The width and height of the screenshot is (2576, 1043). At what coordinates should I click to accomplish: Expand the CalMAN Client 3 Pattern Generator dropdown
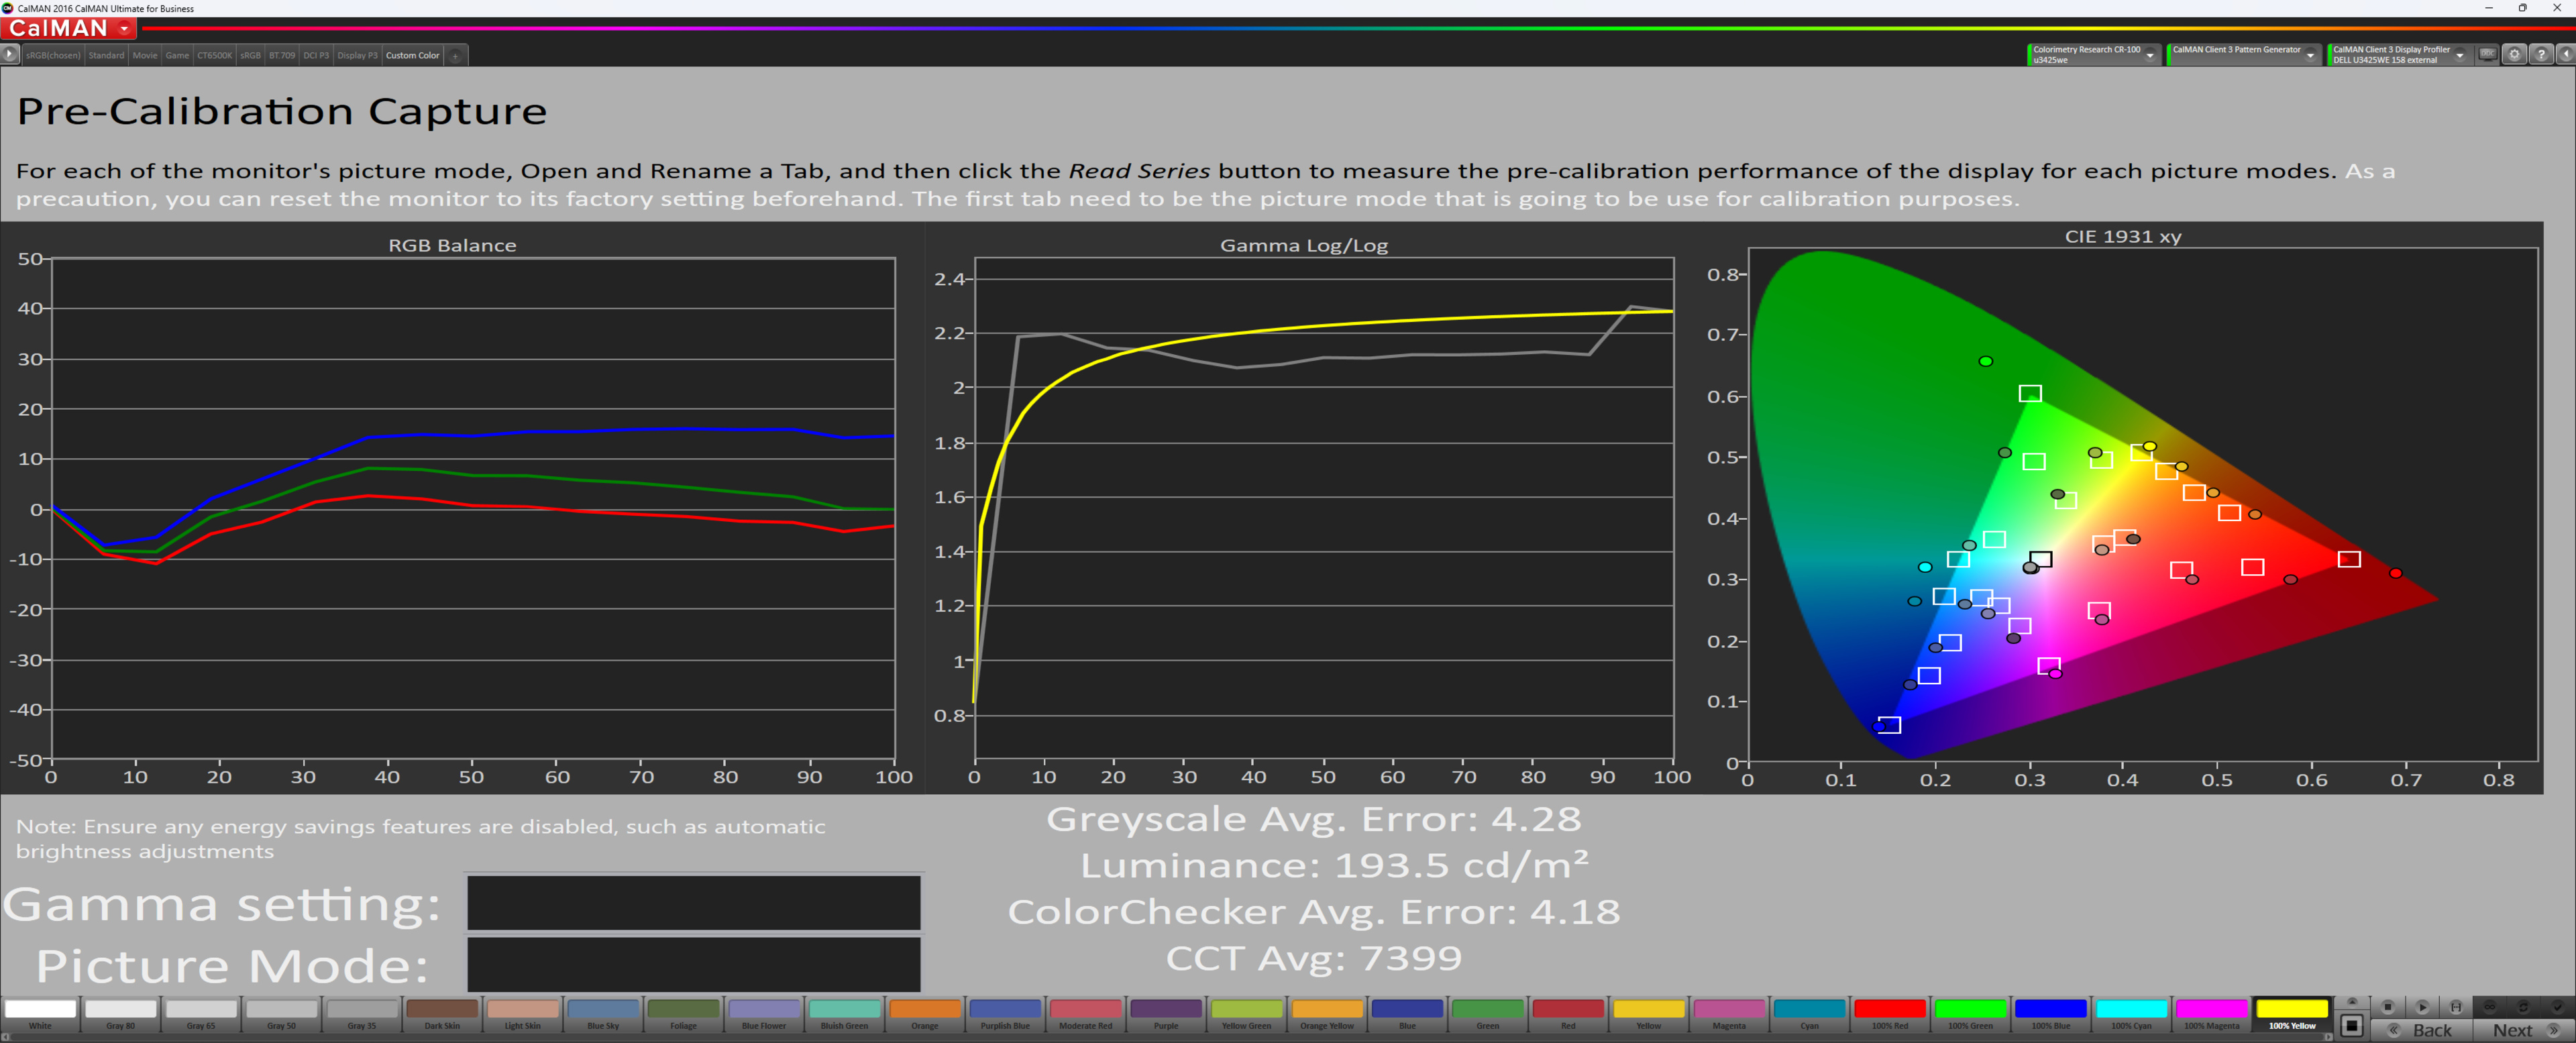pos(2310,55)
